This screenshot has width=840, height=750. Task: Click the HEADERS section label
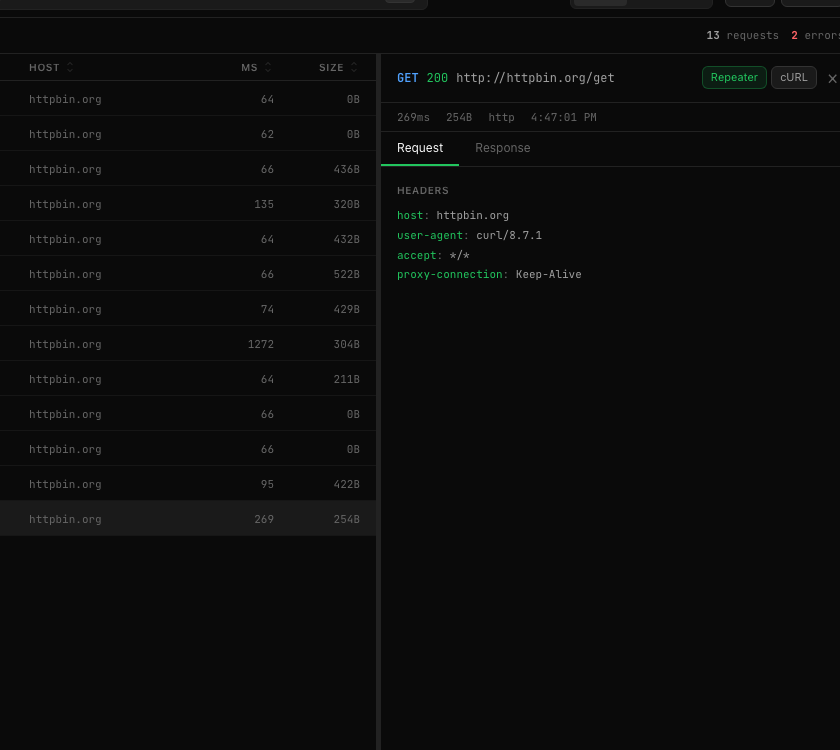tap(423, 191)
